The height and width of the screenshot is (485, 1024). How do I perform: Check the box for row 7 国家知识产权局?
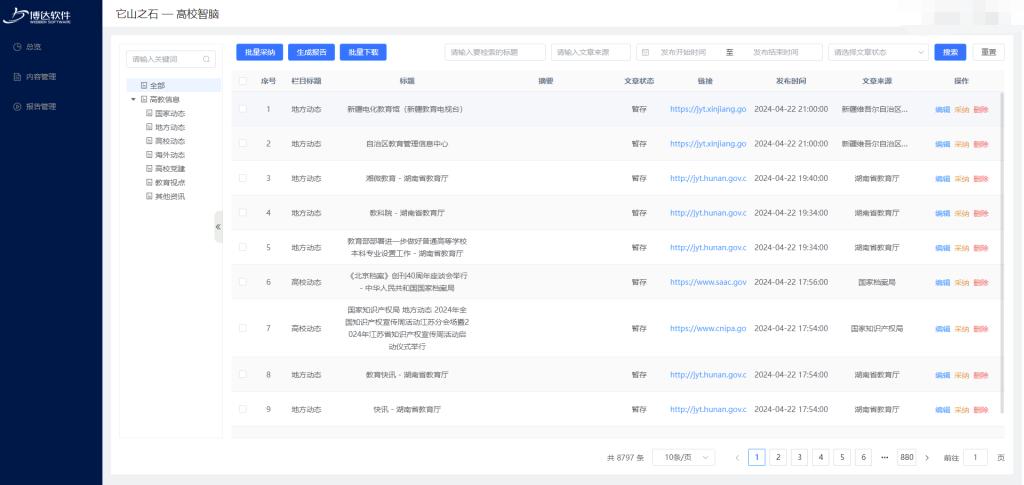(243, 328)
